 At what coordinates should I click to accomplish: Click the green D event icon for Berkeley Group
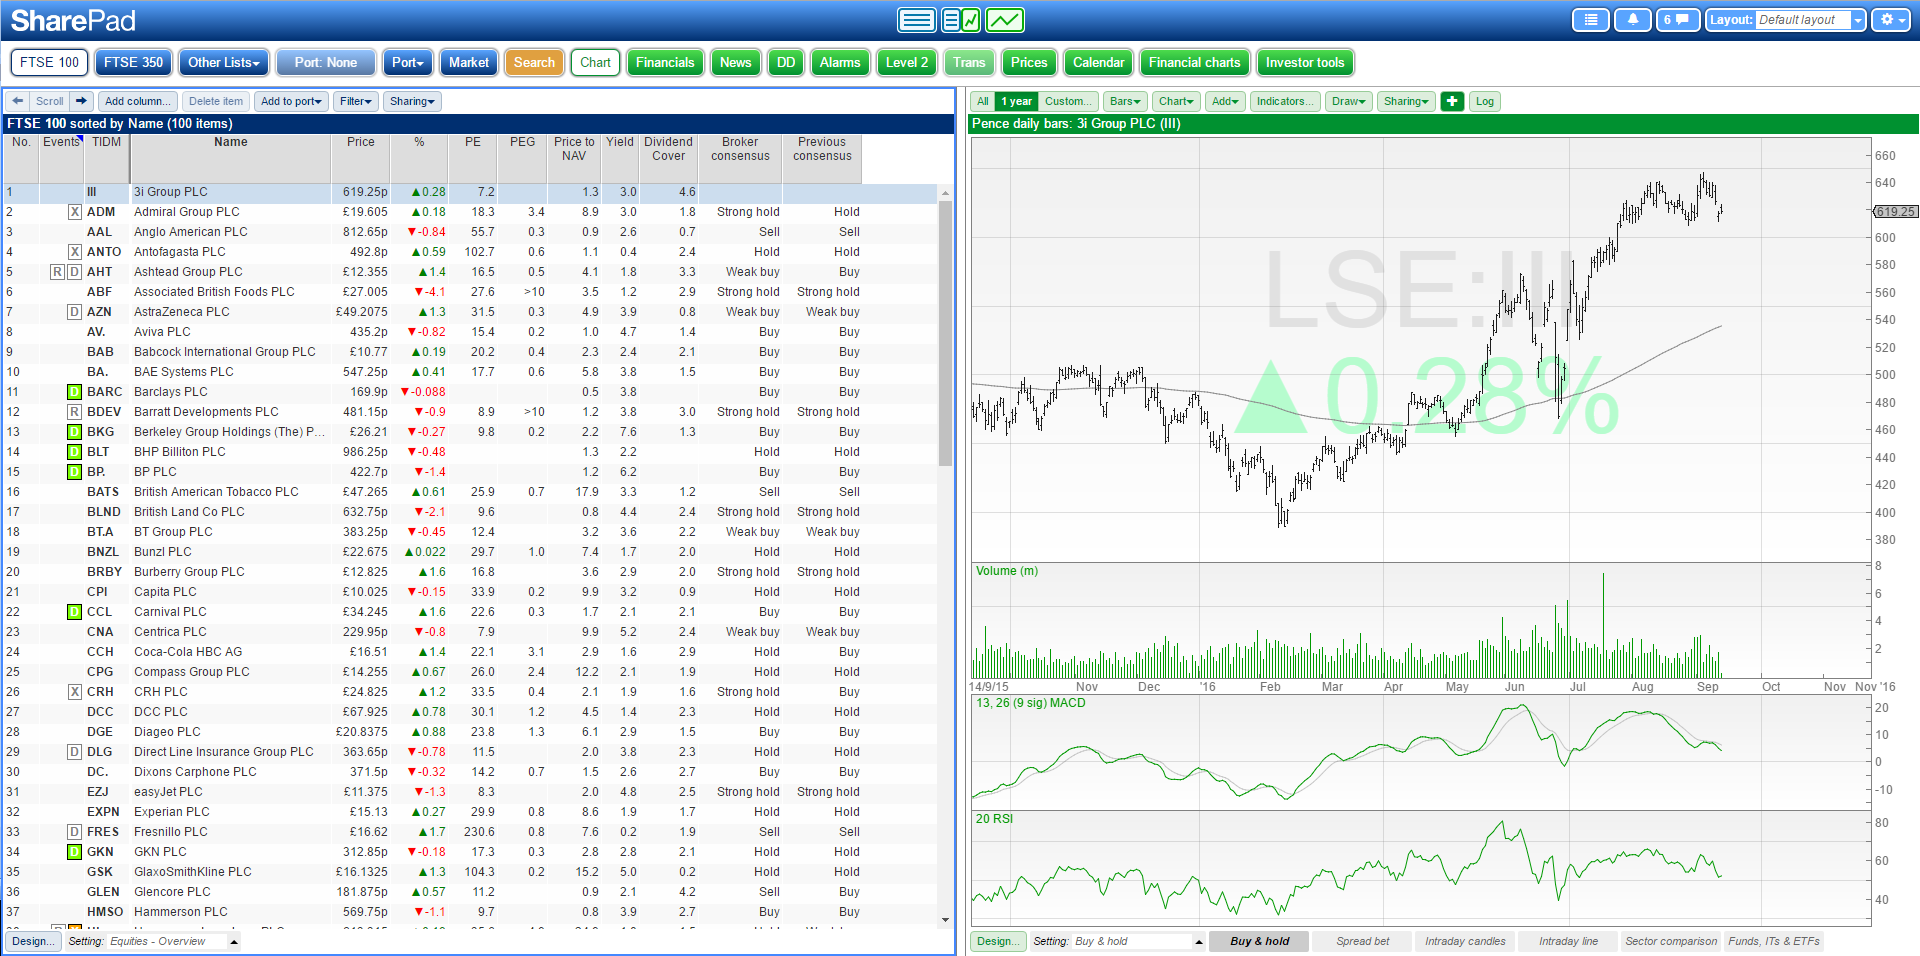pos(74,432)
